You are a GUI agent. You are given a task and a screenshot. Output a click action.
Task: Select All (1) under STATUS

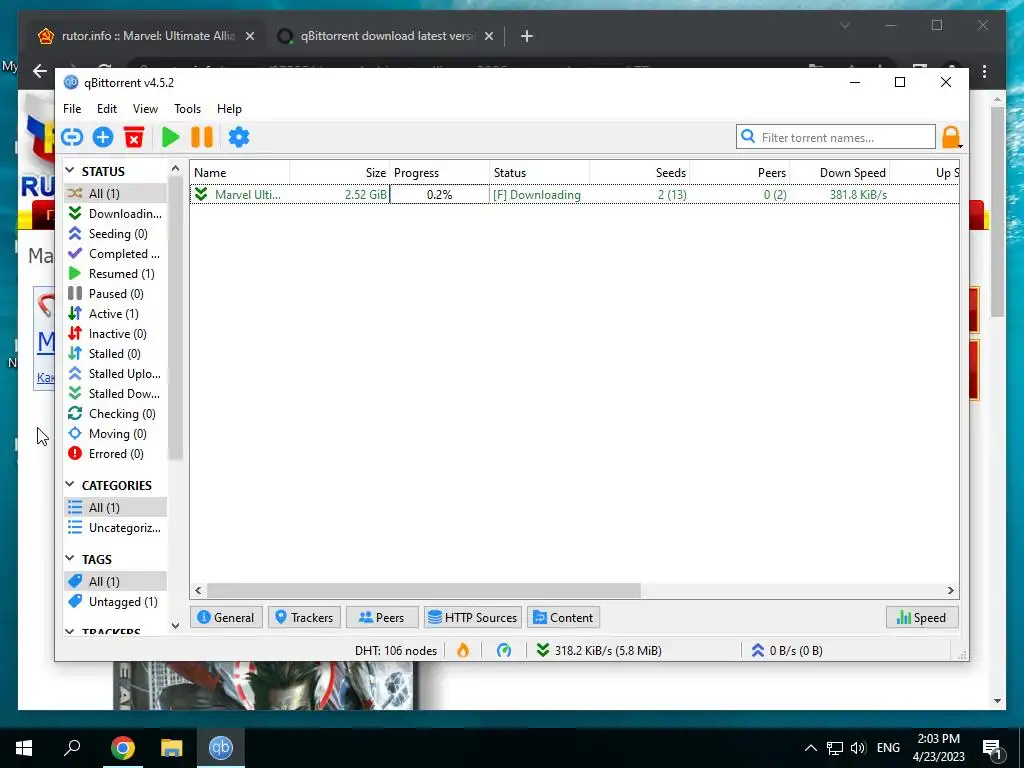click(115, 193)
